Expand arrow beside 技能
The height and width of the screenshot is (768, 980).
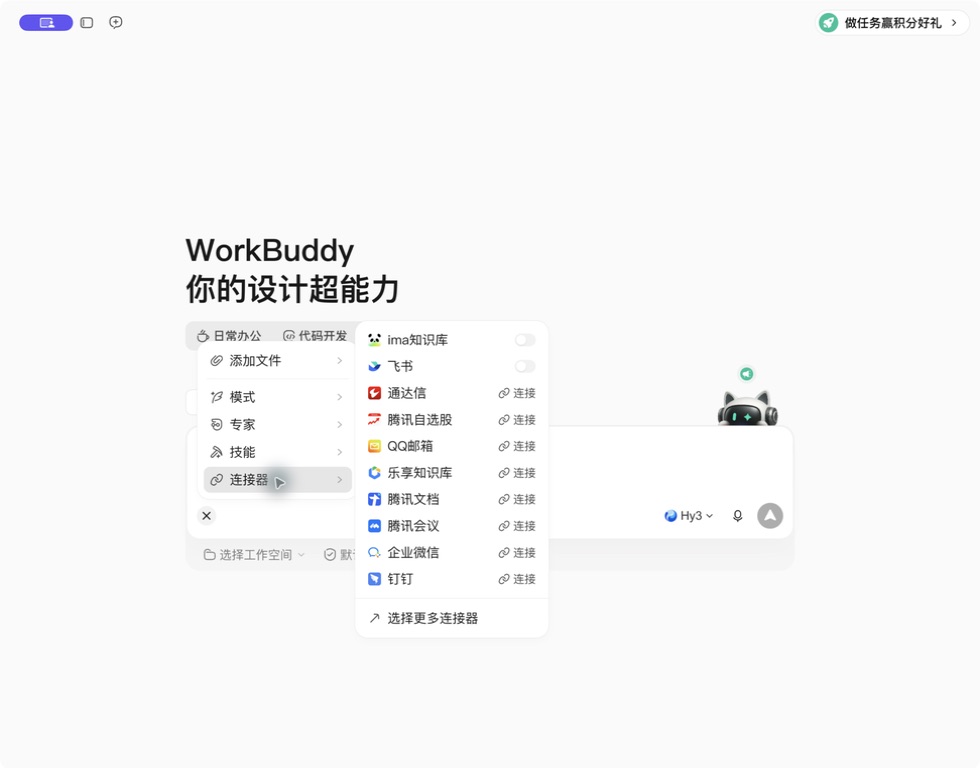pos(339,452)
